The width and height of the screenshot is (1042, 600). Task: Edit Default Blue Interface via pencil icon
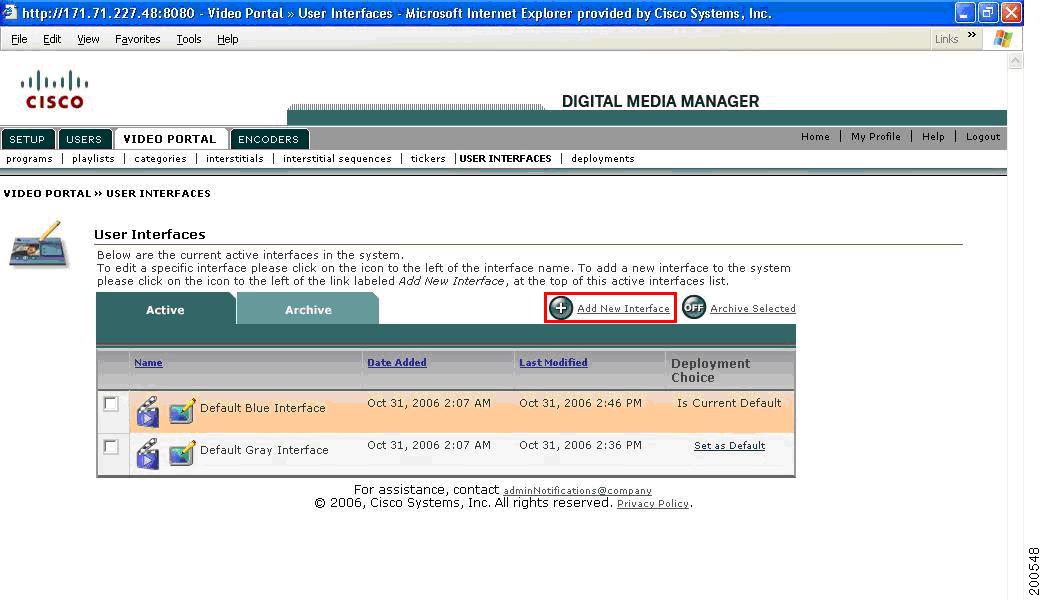(181, 411)
